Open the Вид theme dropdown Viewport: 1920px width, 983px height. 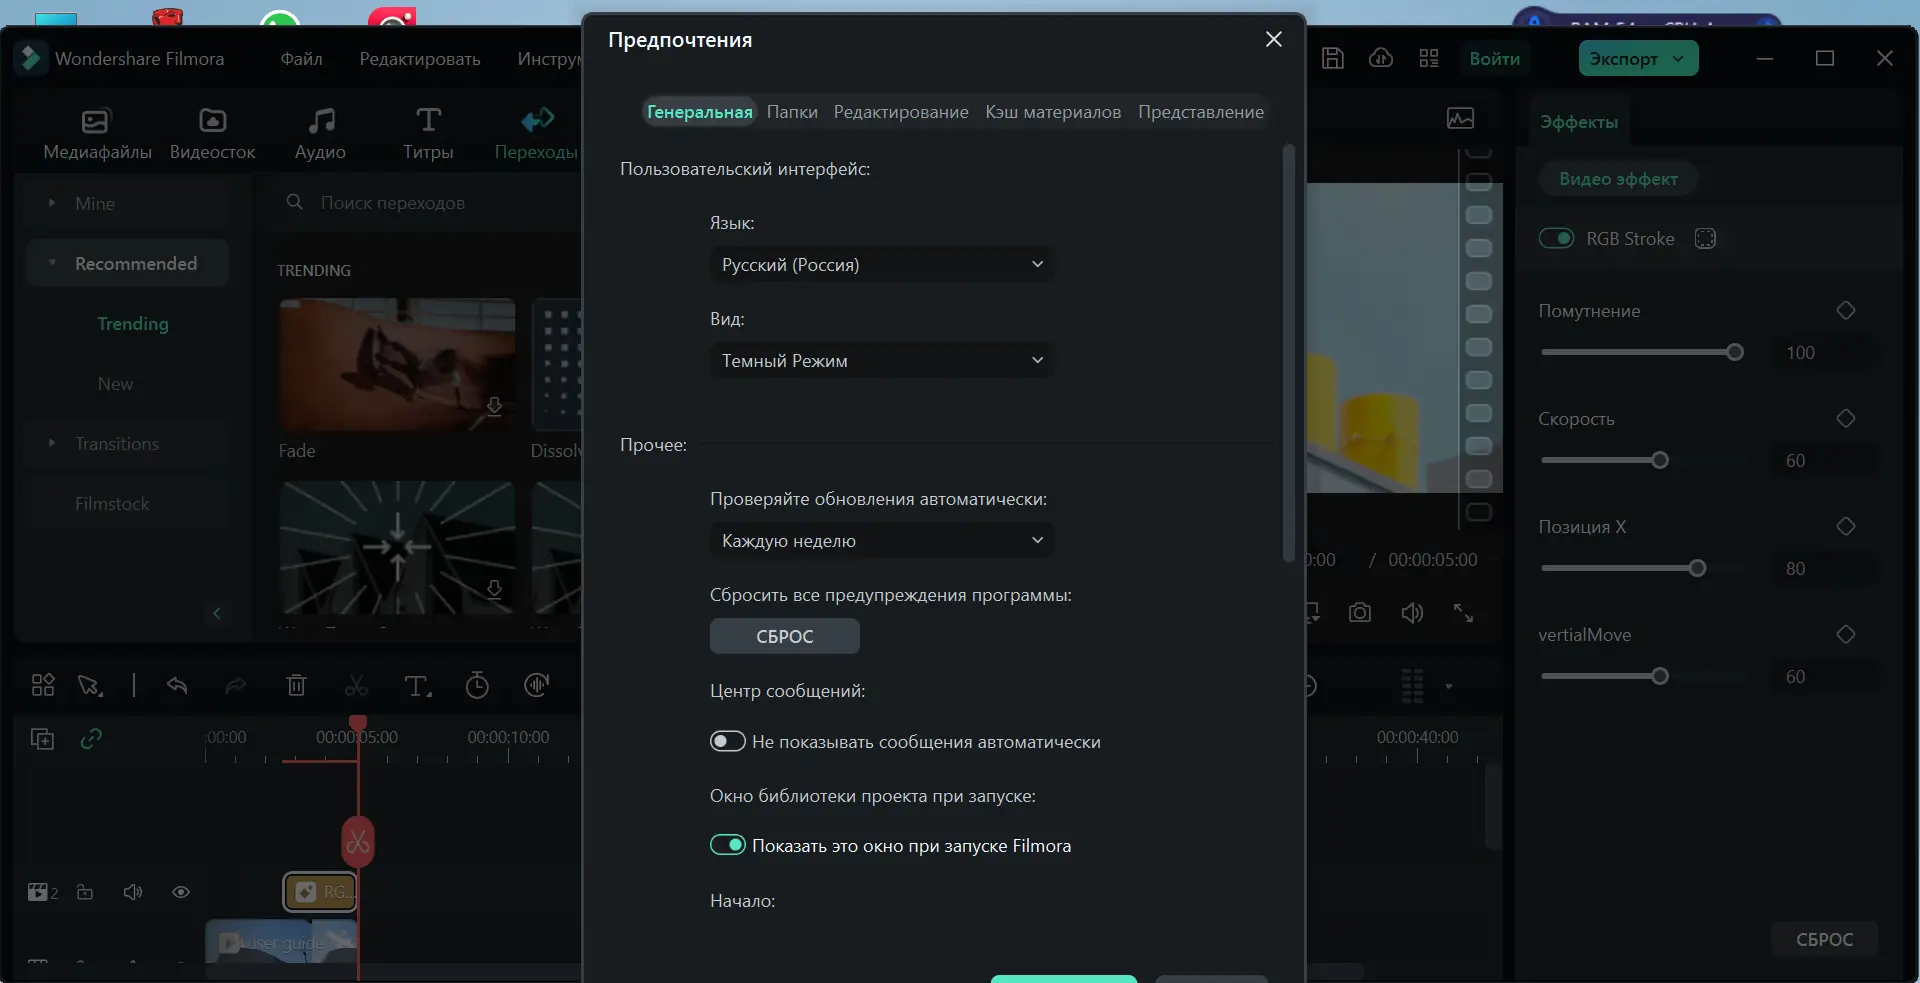click(x=882, y=361)
